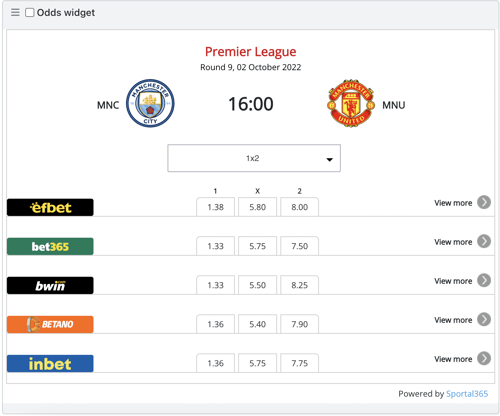The image size is (500, 416).
Task: Select bet365 draw odds 5.75
Action: point(257,246)
